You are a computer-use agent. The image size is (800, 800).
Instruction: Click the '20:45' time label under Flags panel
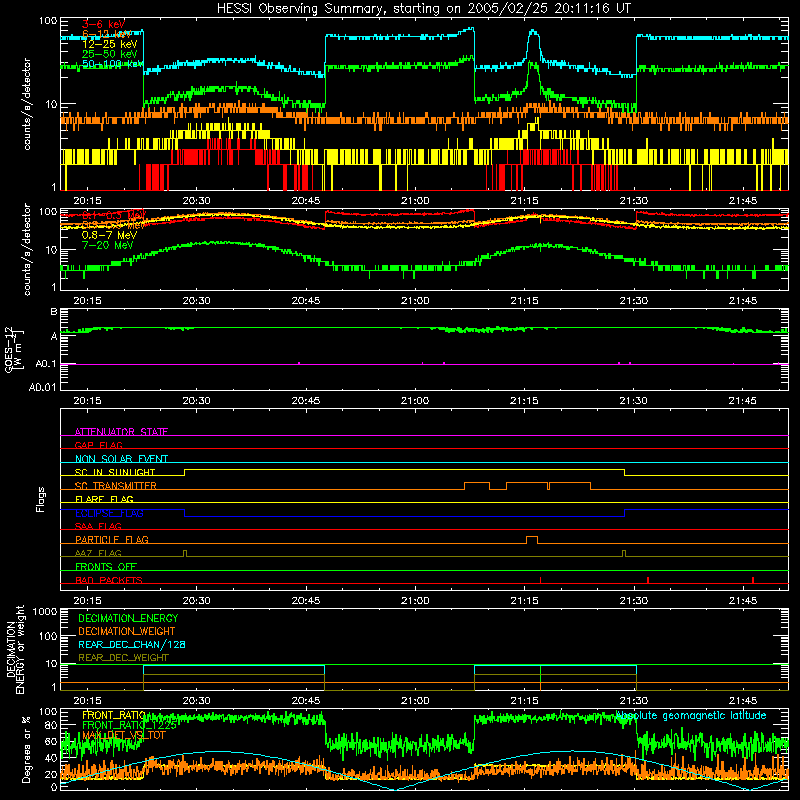(306, 601)
